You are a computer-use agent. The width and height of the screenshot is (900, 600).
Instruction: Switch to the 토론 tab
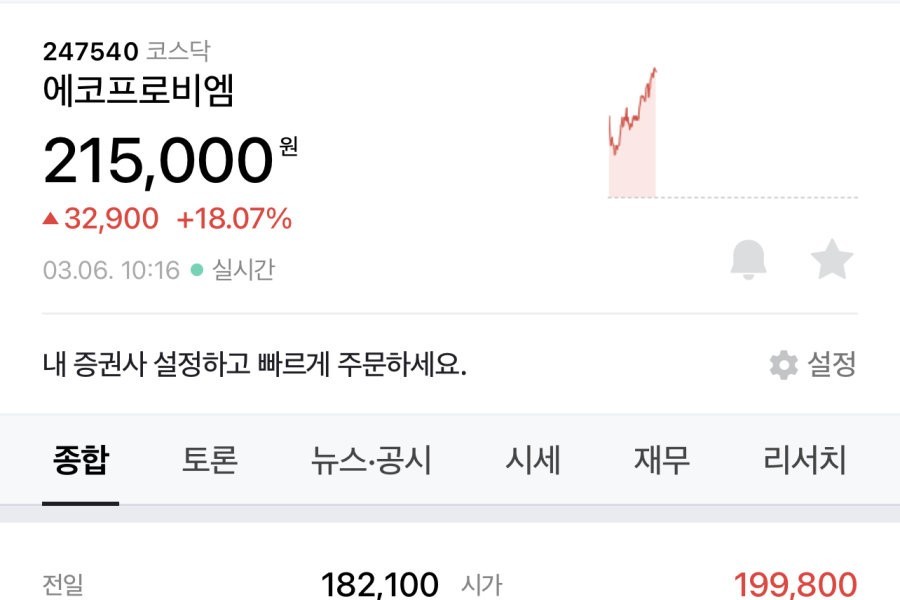(x=210, y=461)
